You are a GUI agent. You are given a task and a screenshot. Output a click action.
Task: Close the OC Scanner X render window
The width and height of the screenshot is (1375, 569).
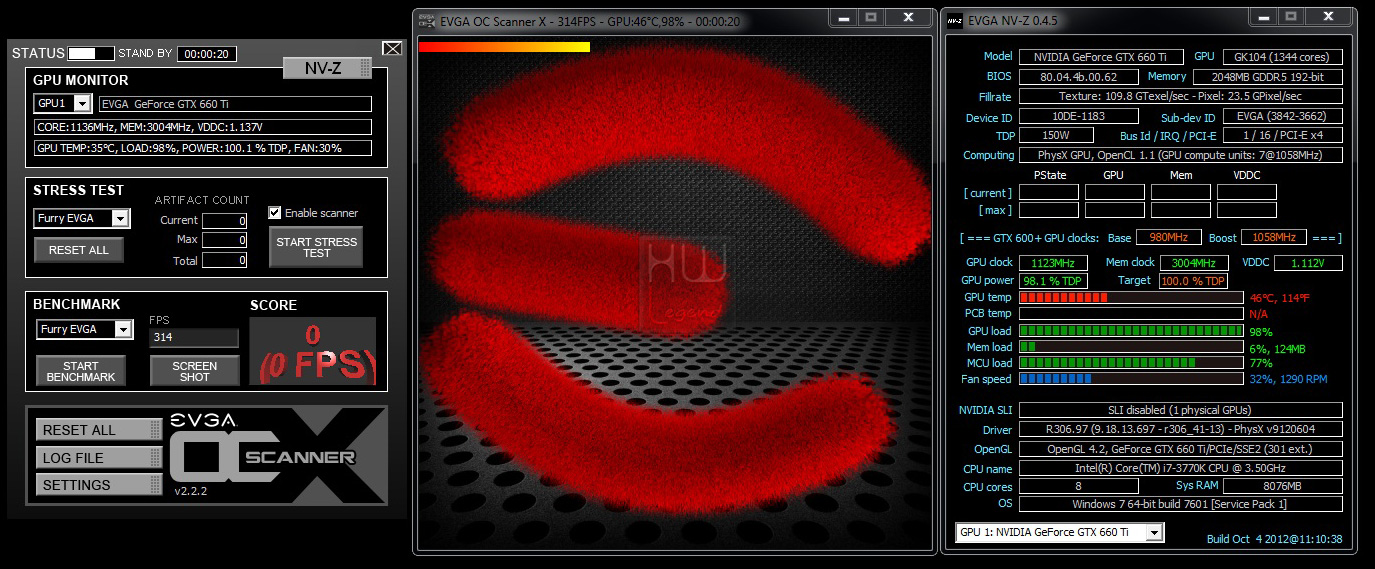pos(908,17)
